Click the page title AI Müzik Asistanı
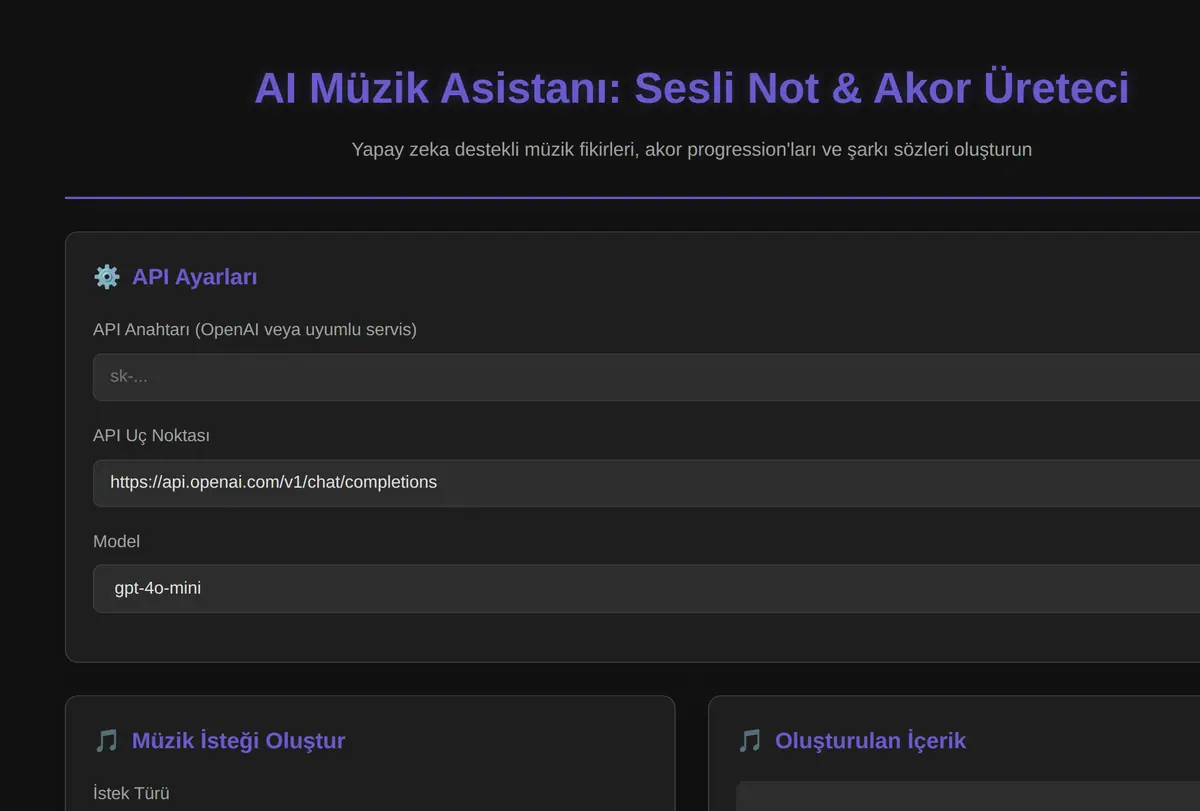The image size is (1200, 811). 691,88
